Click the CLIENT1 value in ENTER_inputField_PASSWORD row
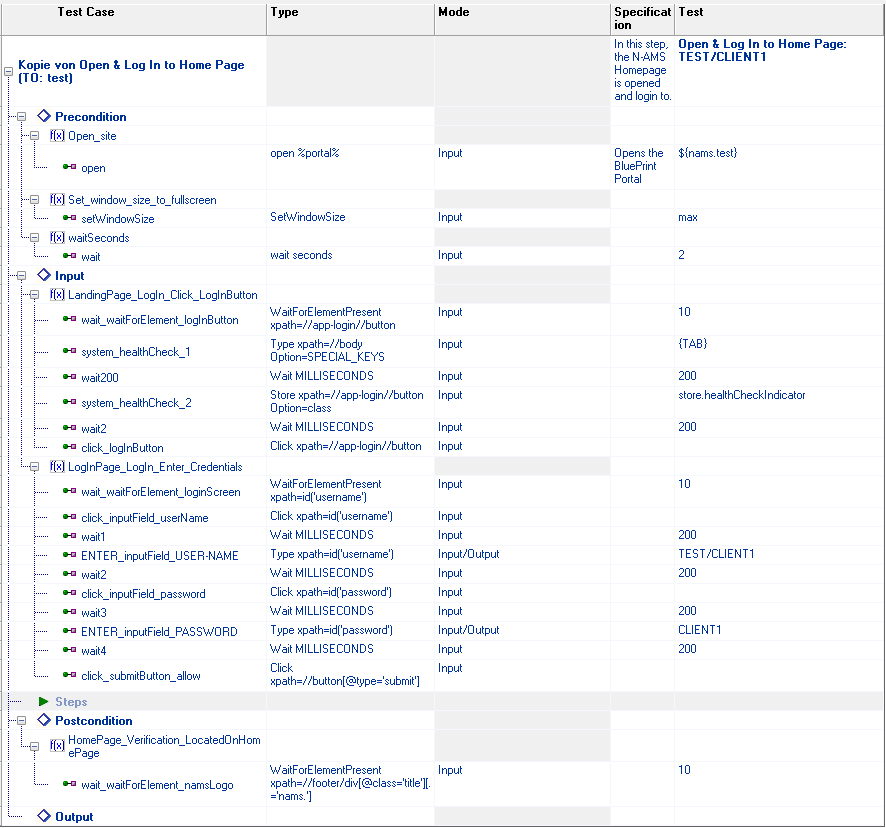This screenshot has width=886, height=828. point(700,630)
